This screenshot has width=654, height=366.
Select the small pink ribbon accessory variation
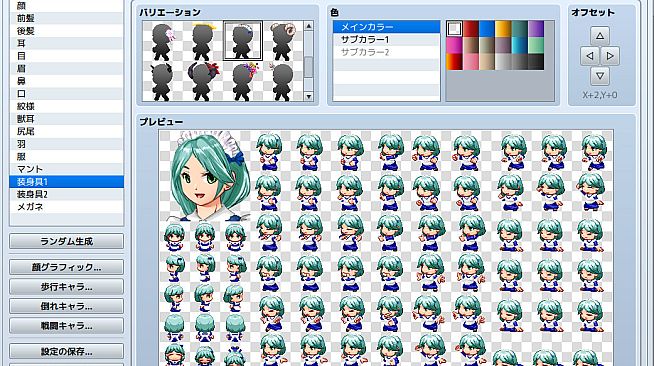click(x=283, y=81)
